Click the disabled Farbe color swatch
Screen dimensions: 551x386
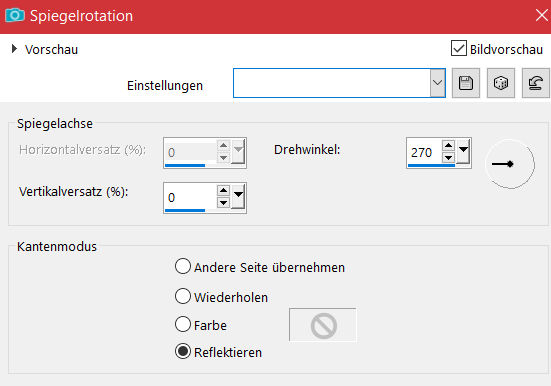(x=323, y=325)
